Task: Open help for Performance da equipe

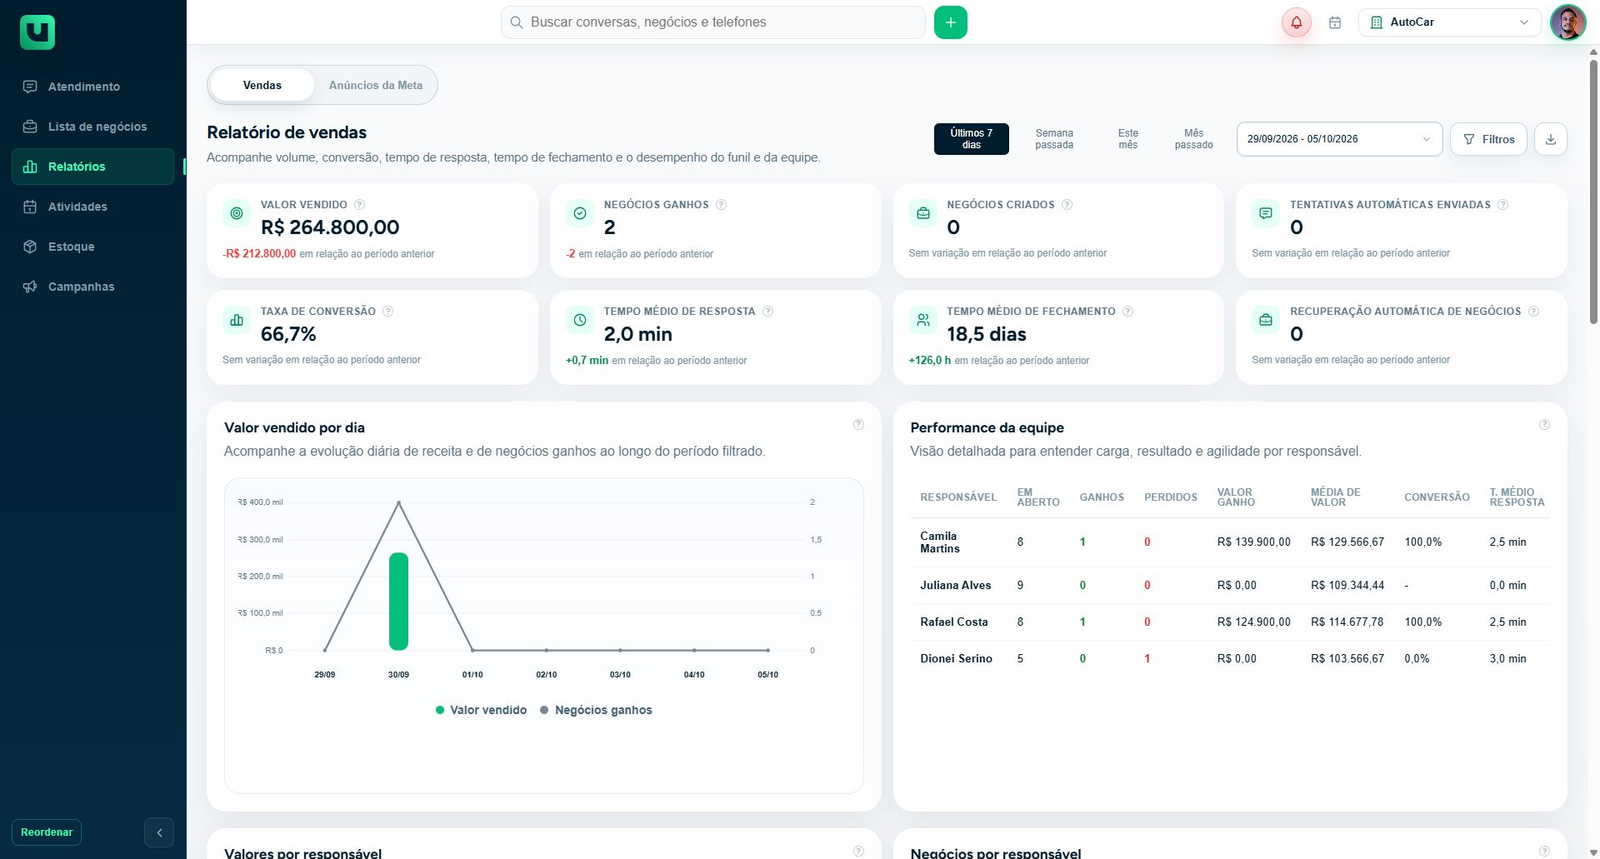Action: pyautogui.click(x=1544, y=425)
